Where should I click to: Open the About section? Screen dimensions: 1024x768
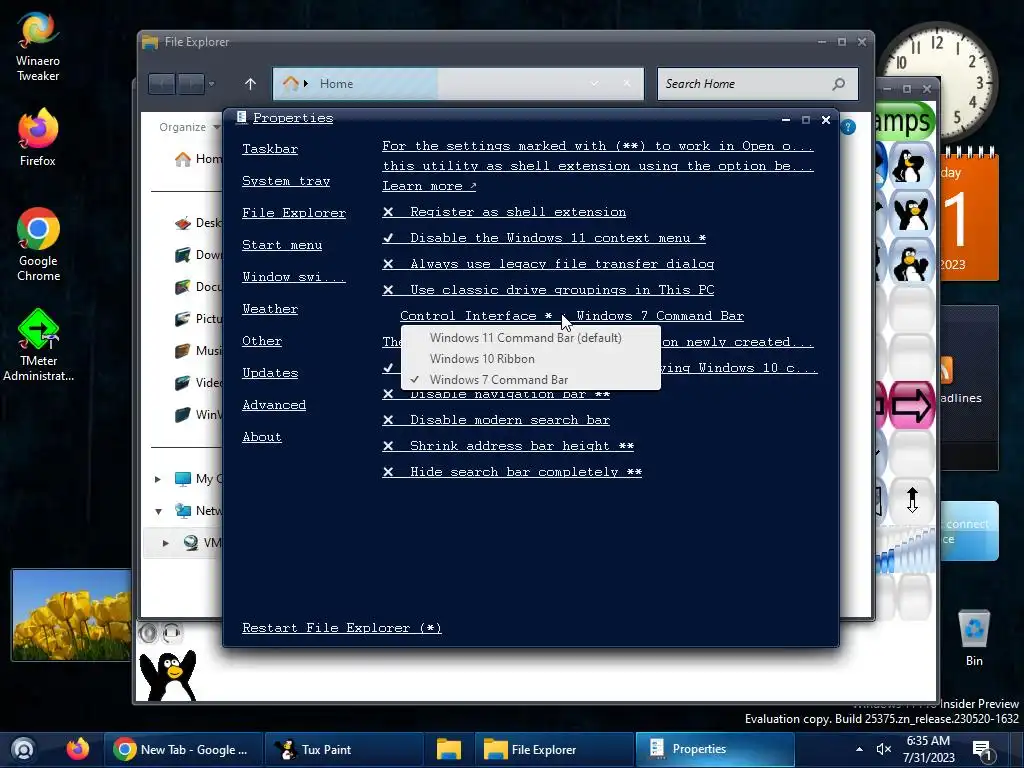pos(262,437)
